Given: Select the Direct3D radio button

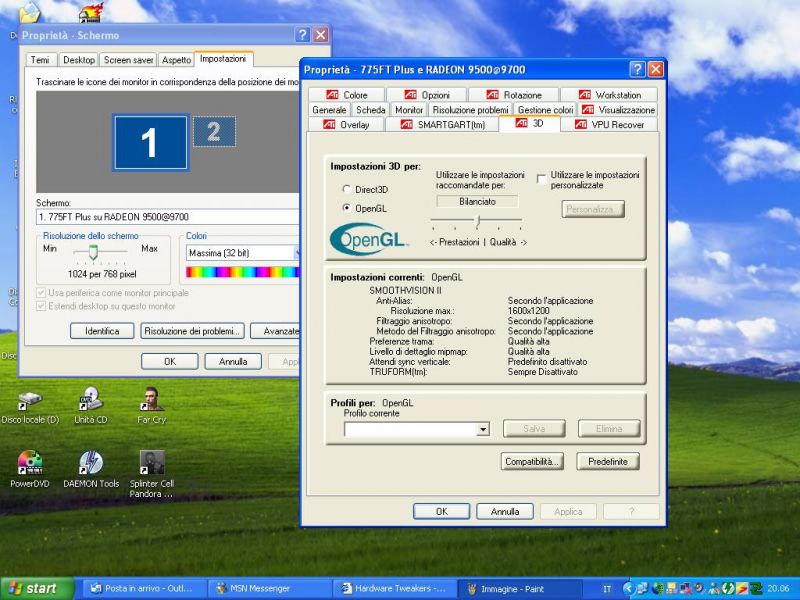Looking at the screenshot, I should 346,189.
